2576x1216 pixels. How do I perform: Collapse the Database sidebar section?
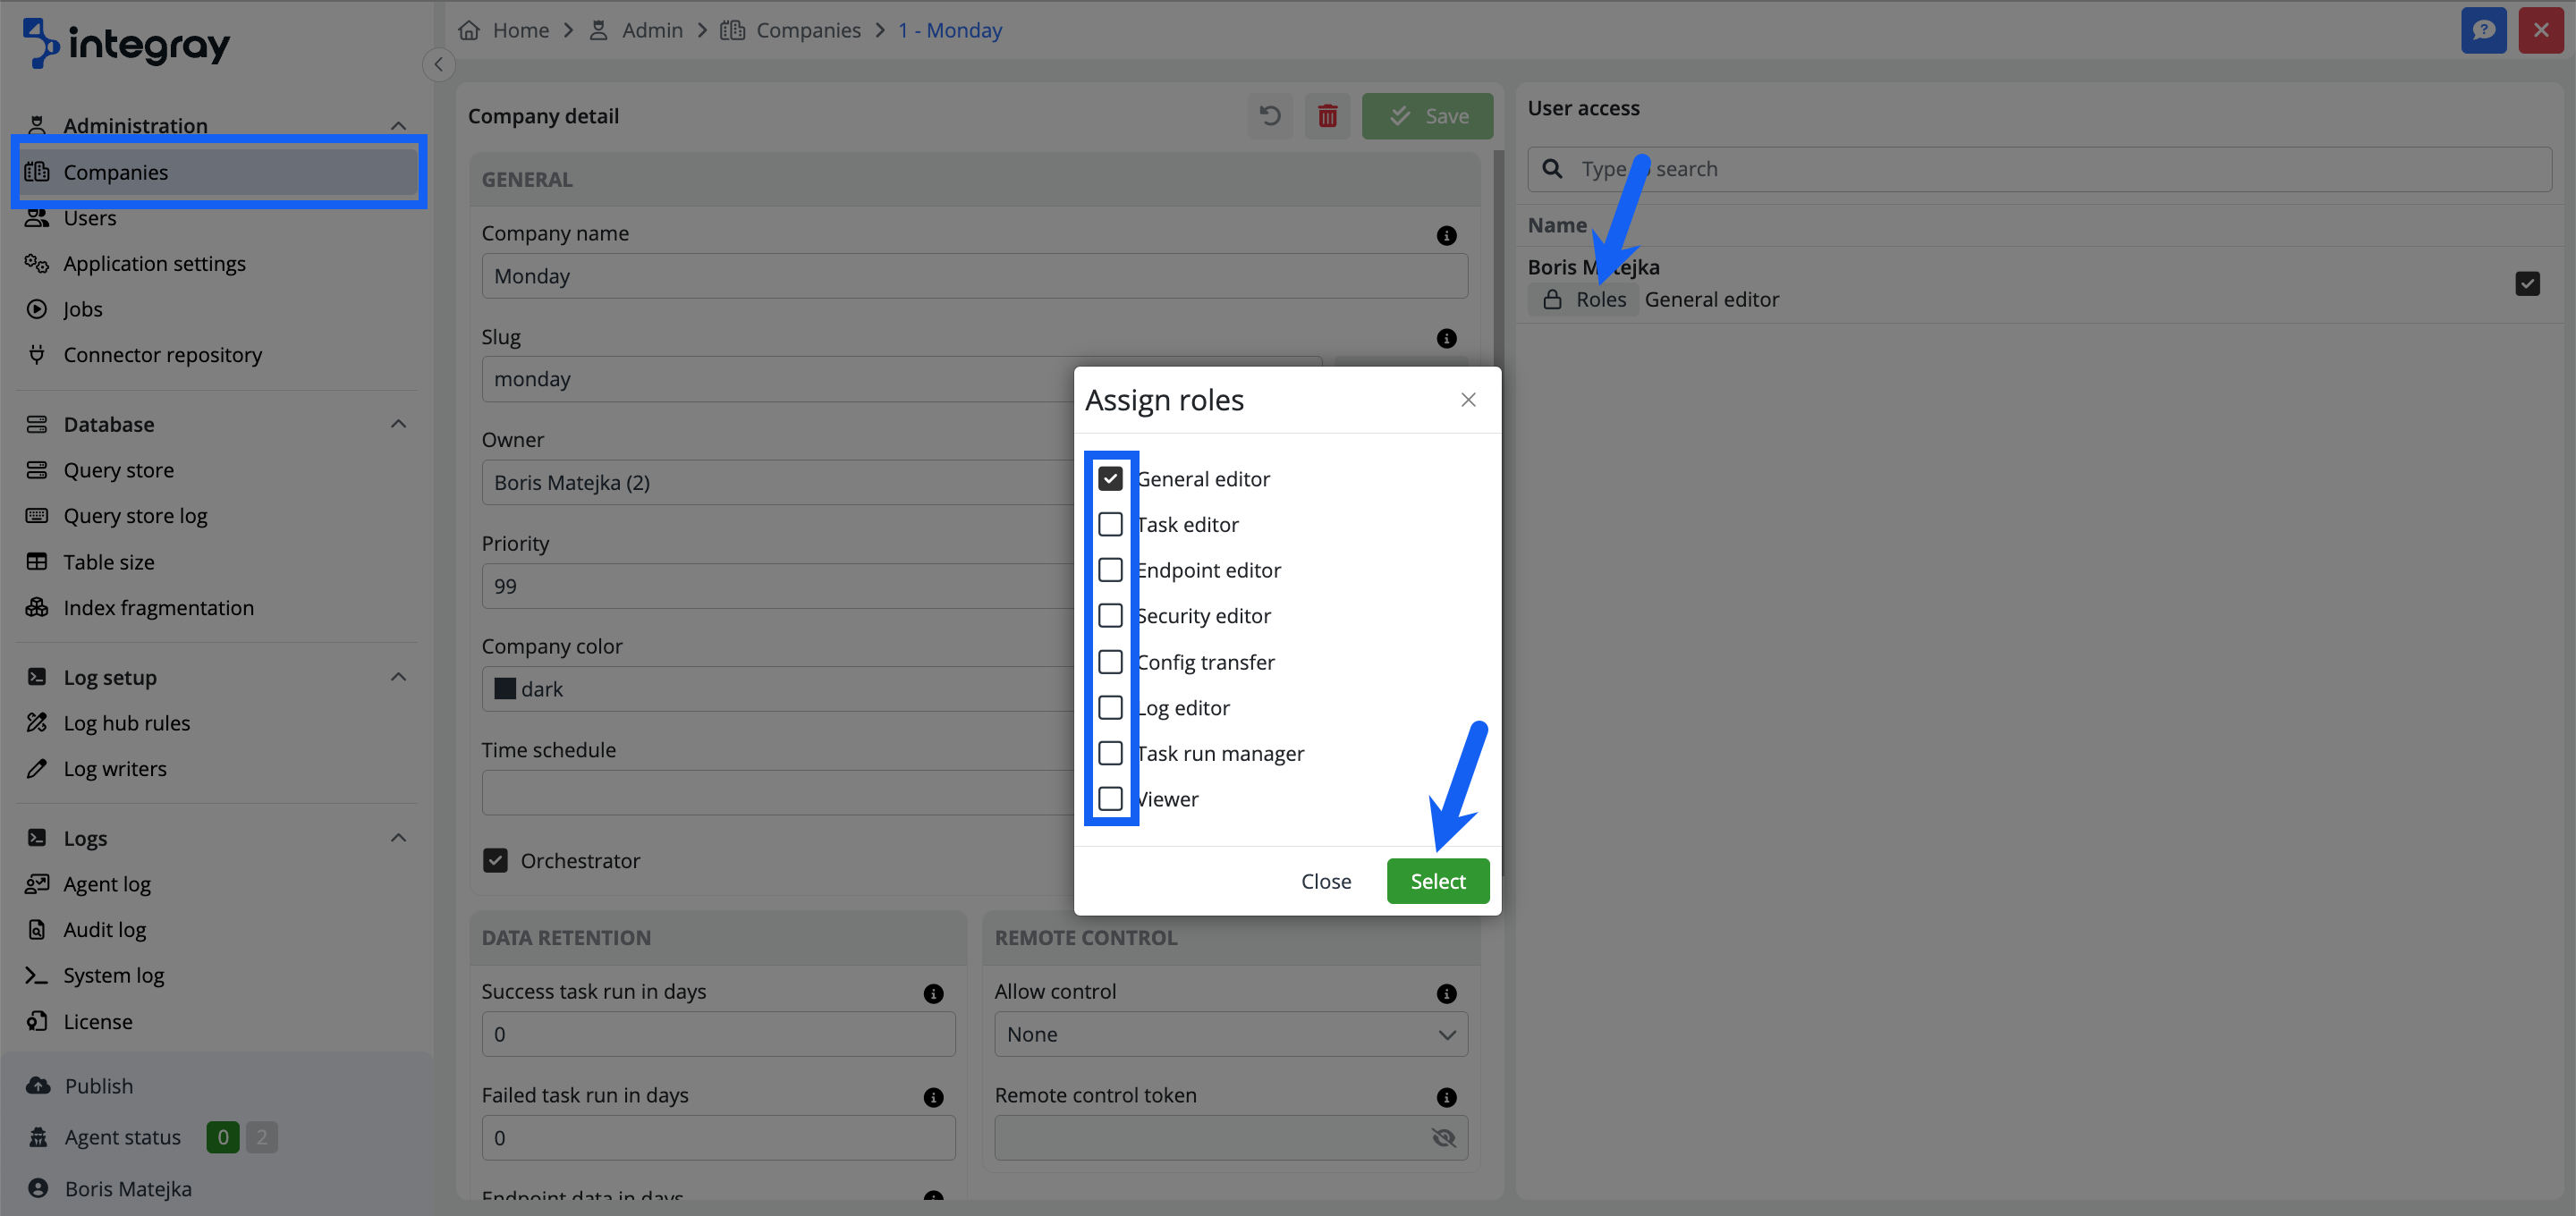coord(398,424)
